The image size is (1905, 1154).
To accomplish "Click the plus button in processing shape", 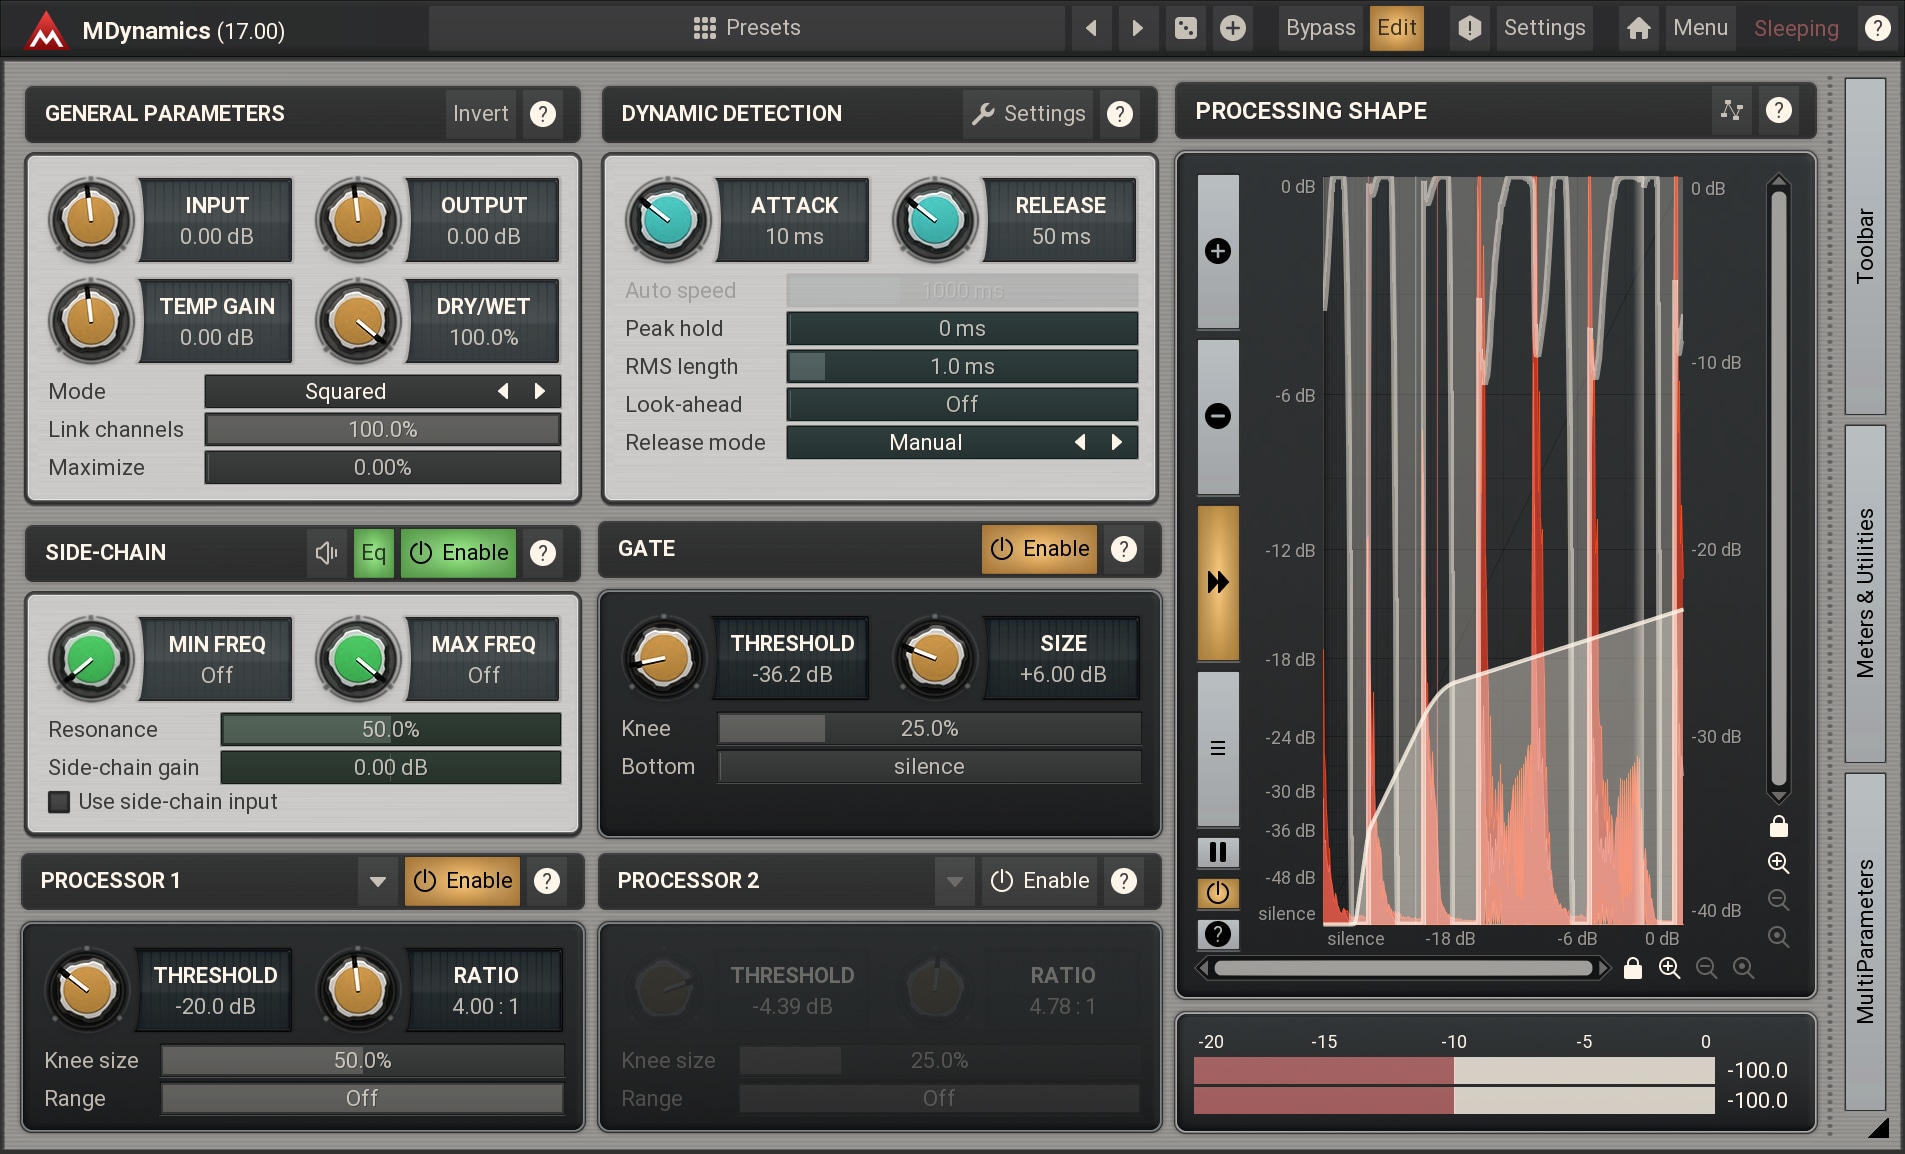I will click(1217, 251).
